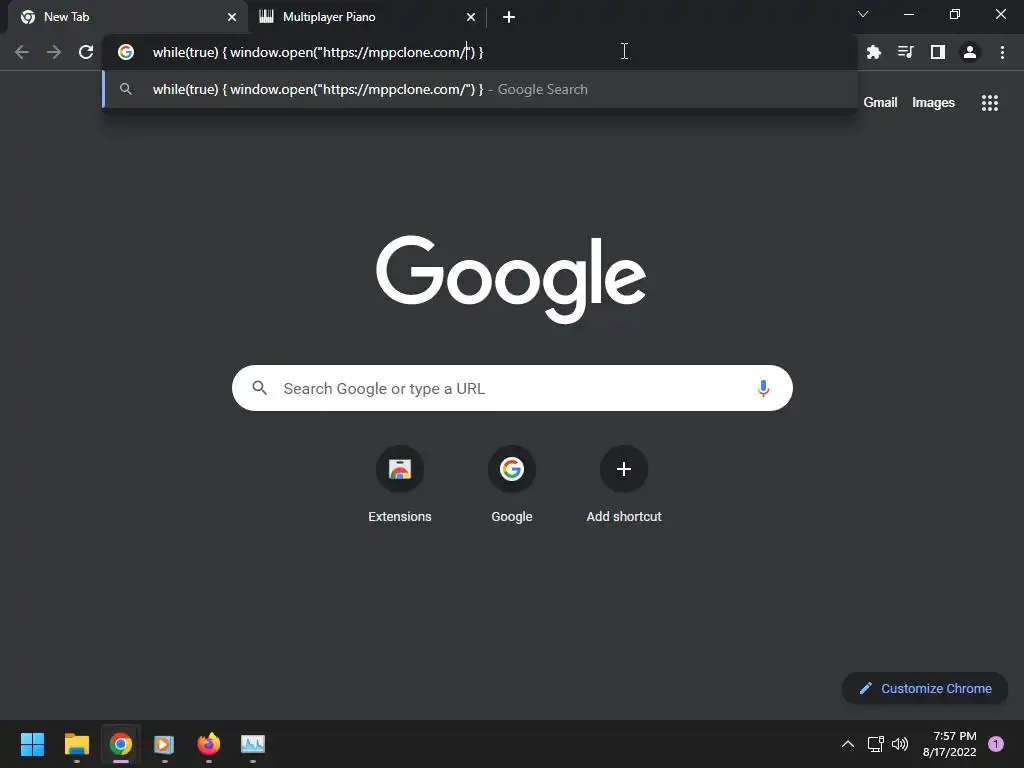The width and height of the screenshot is (1024, 768).
Task: Open a new tab with plus button
Action: tap(509, 17)
